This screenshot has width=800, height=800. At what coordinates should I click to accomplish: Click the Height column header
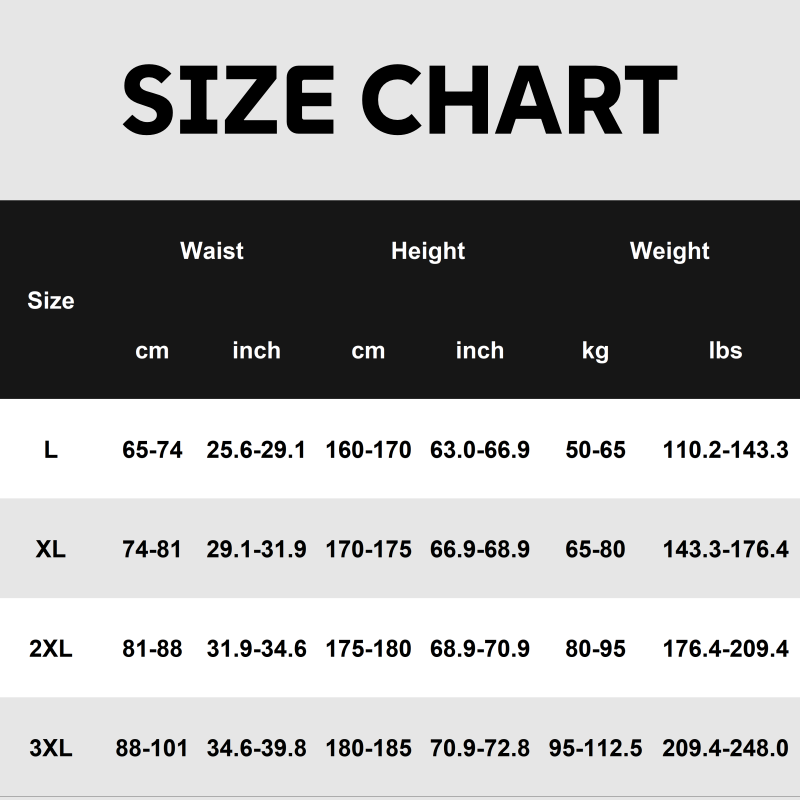(428, 251)
